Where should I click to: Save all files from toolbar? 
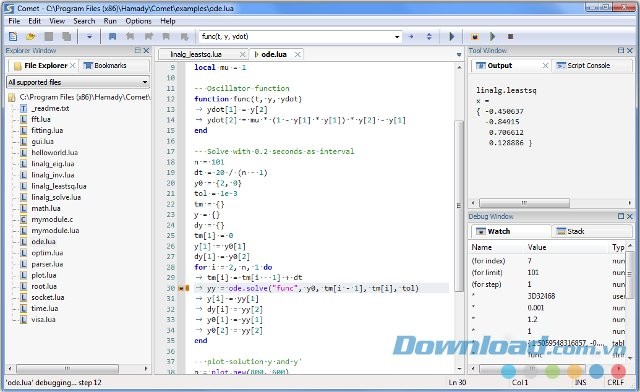point(66,37)
